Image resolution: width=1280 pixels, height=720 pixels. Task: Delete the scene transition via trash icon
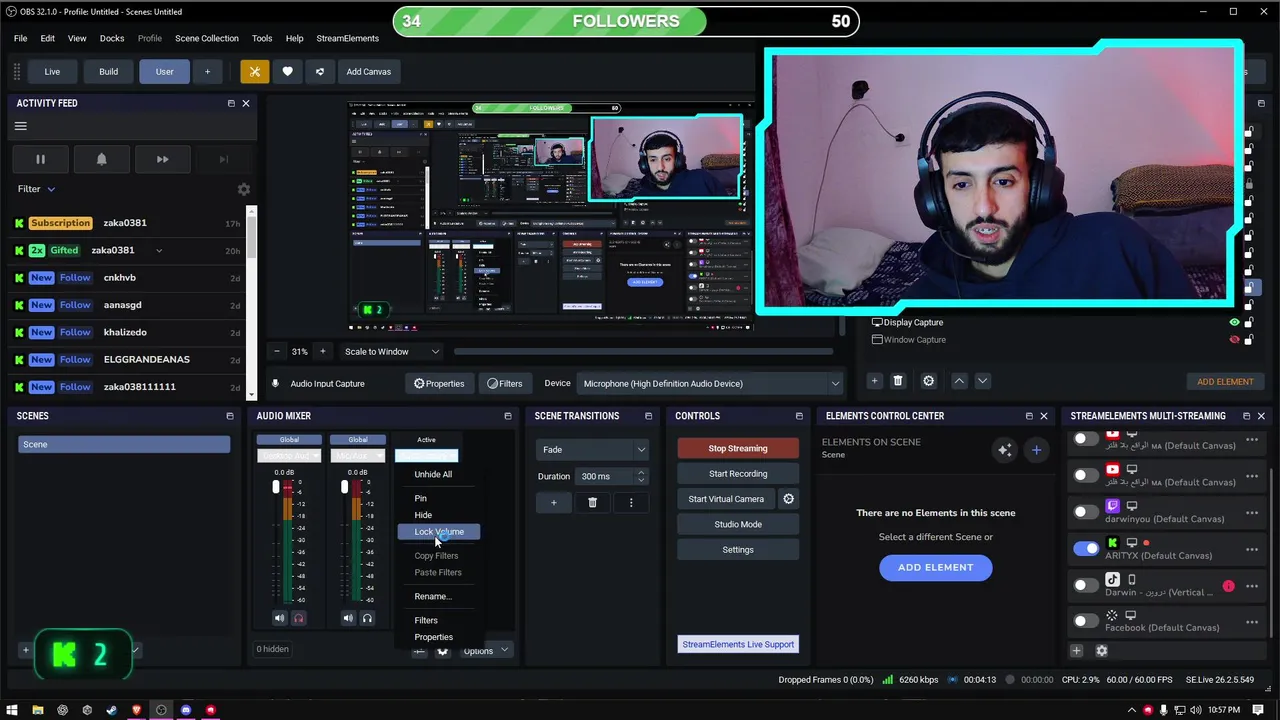pos(592,503)
